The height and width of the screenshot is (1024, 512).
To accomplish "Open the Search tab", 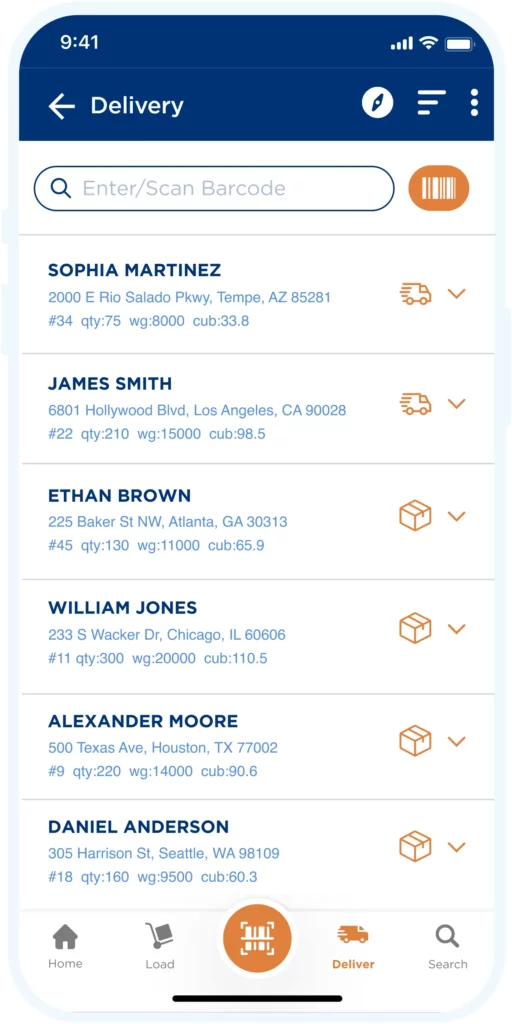I will pyautogui.click(x=448, y=946).
